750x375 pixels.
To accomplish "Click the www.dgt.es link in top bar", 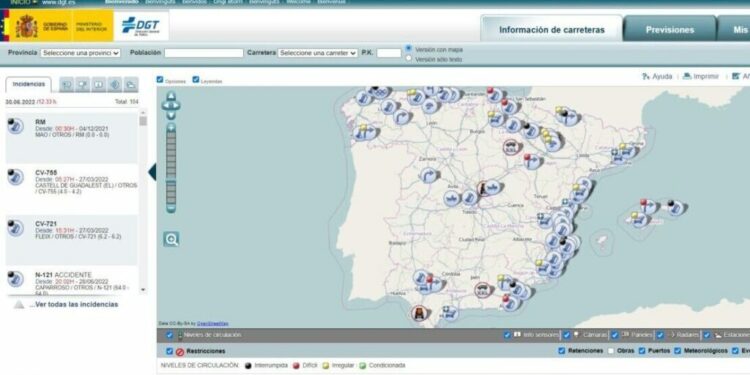I will [x=58, y=2].
